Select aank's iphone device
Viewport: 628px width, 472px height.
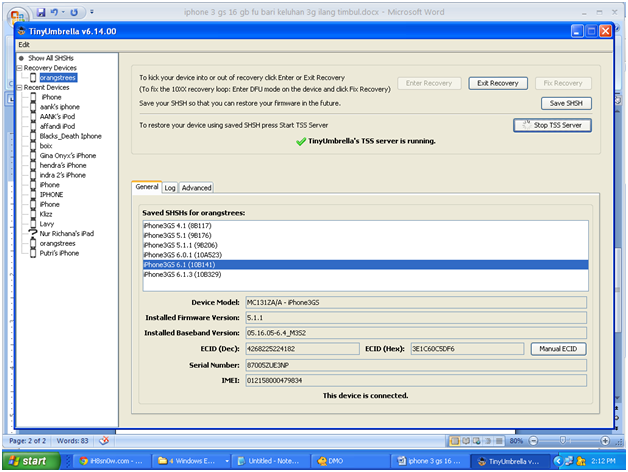pos(60,107)
